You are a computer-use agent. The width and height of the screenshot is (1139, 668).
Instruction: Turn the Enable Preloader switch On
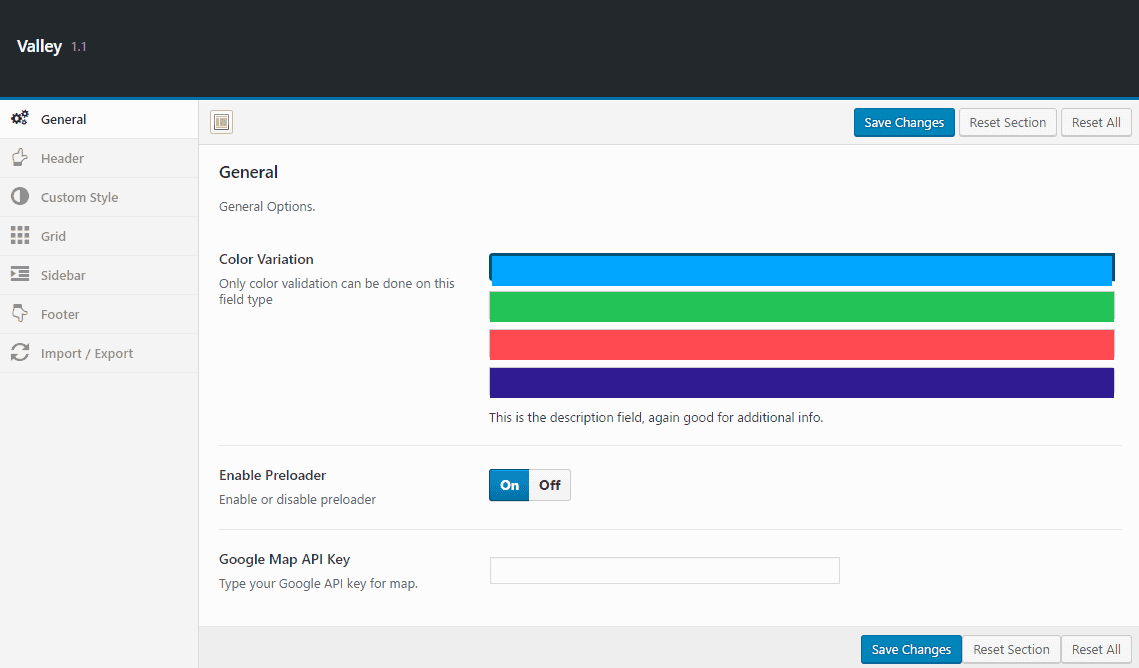tap(509, 485)
